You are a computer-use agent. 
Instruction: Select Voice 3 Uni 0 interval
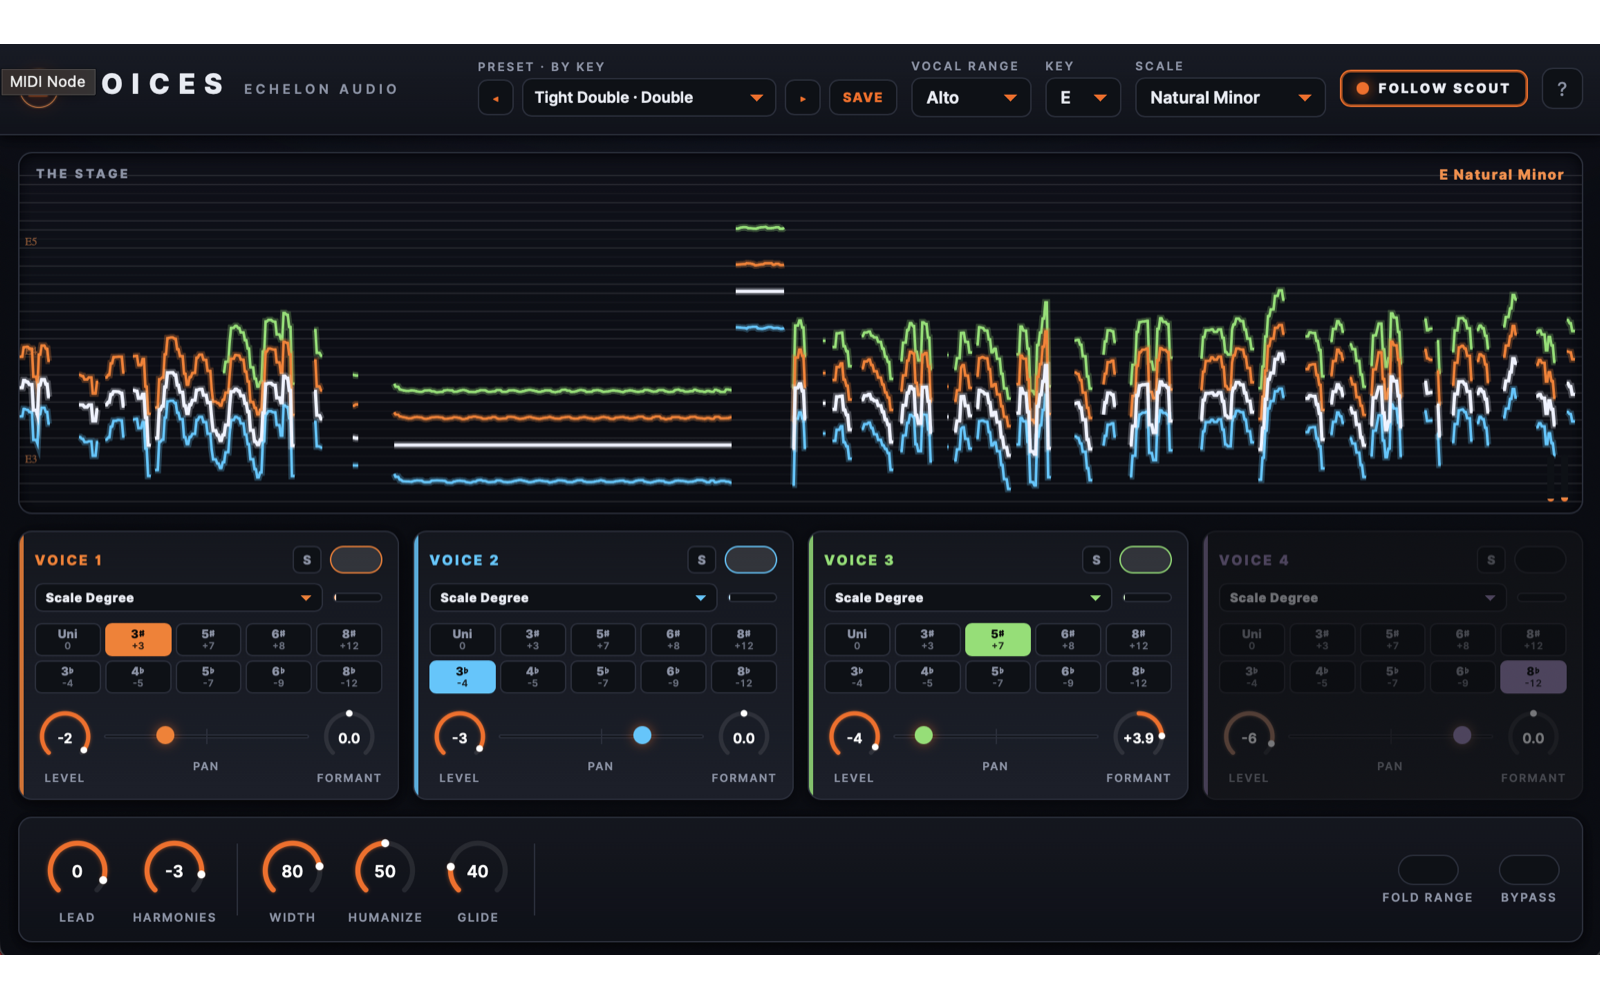[x=857, y=640]
